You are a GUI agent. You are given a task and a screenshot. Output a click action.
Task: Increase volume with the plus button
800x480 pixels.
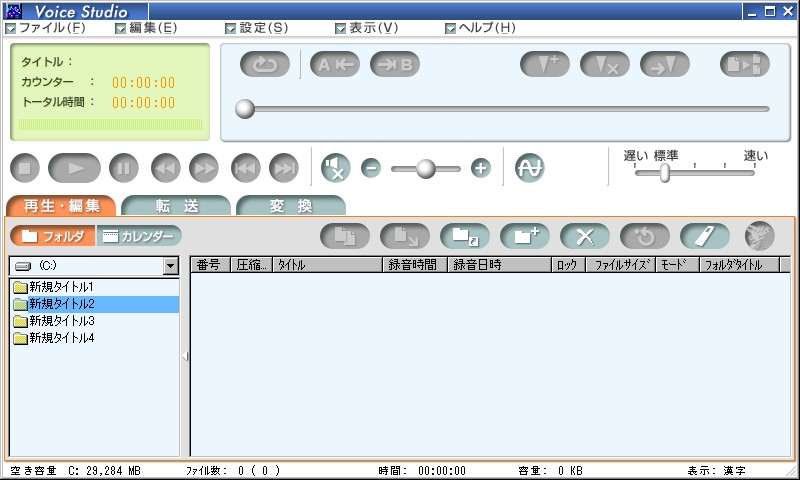pyautogui.click(x=481, y=168)
